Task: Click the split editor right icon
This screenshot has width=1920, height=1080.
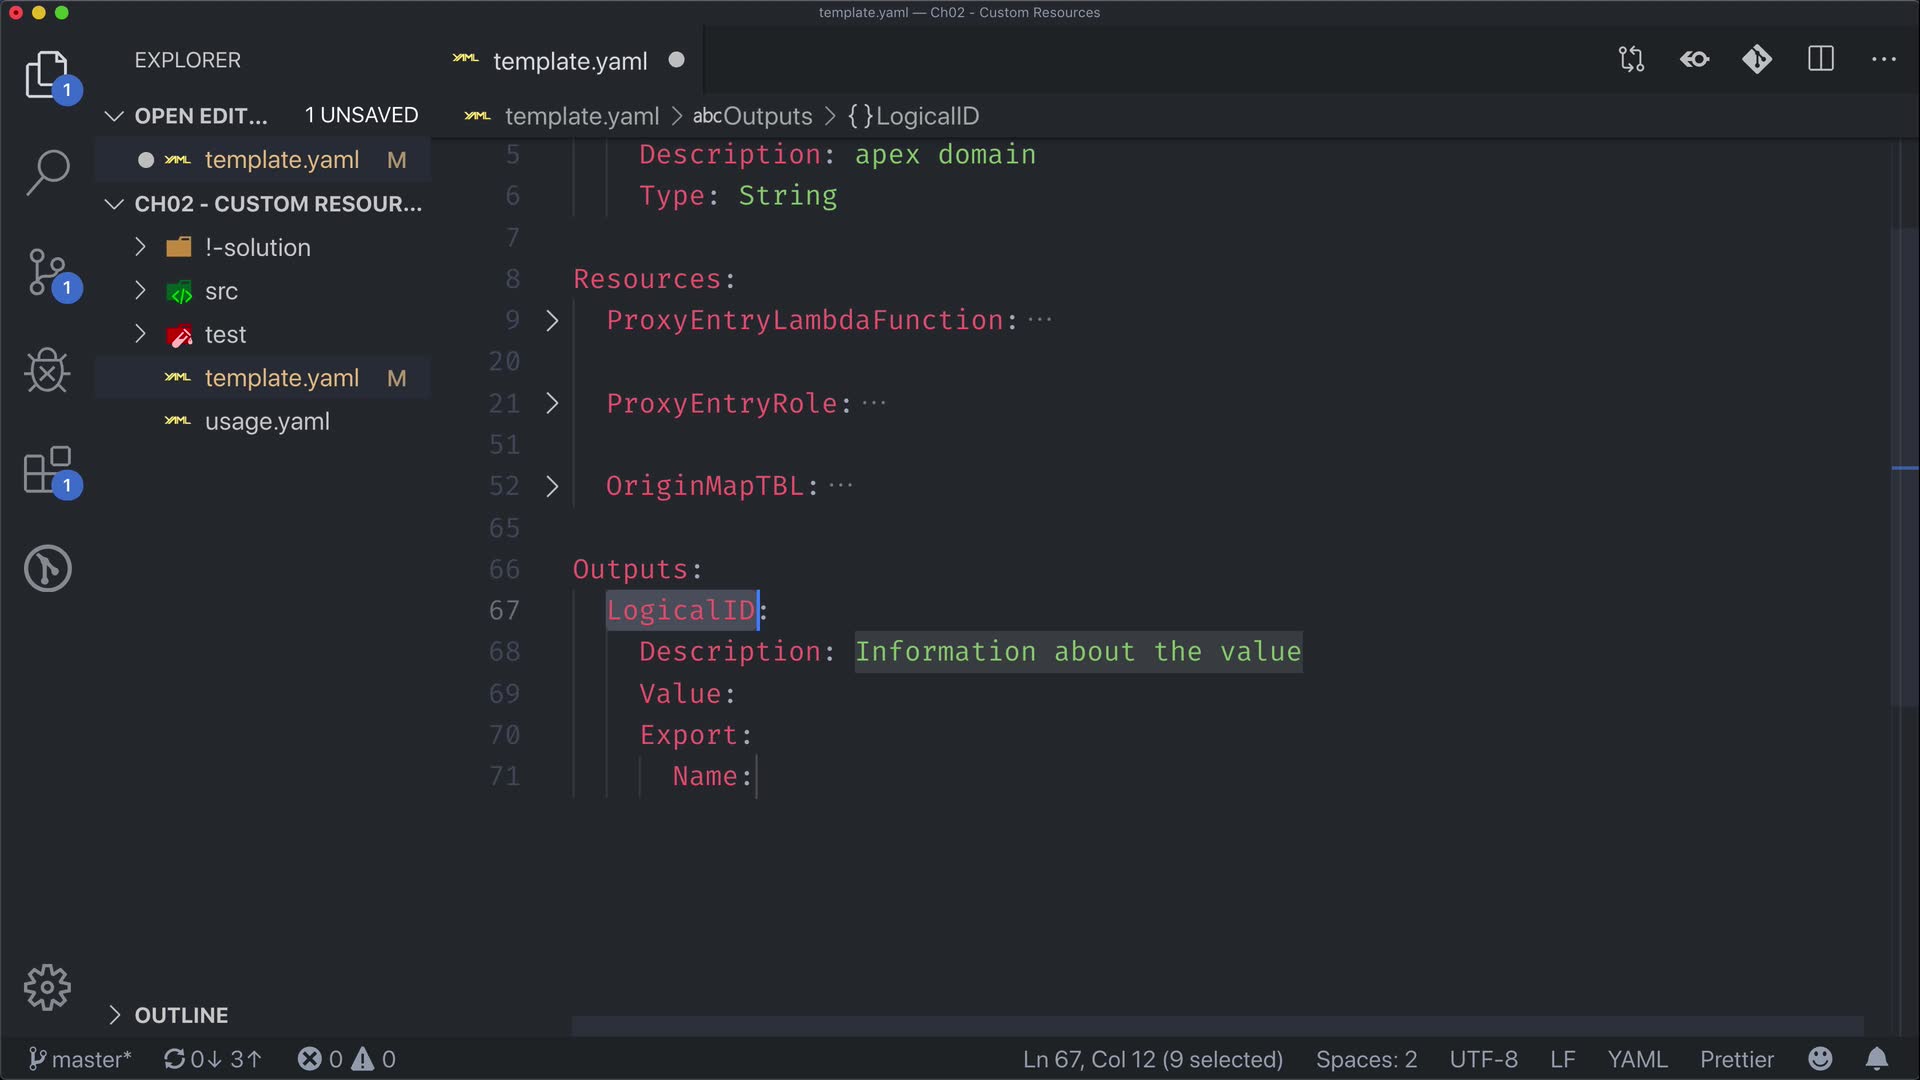Action: point(1821,60)
